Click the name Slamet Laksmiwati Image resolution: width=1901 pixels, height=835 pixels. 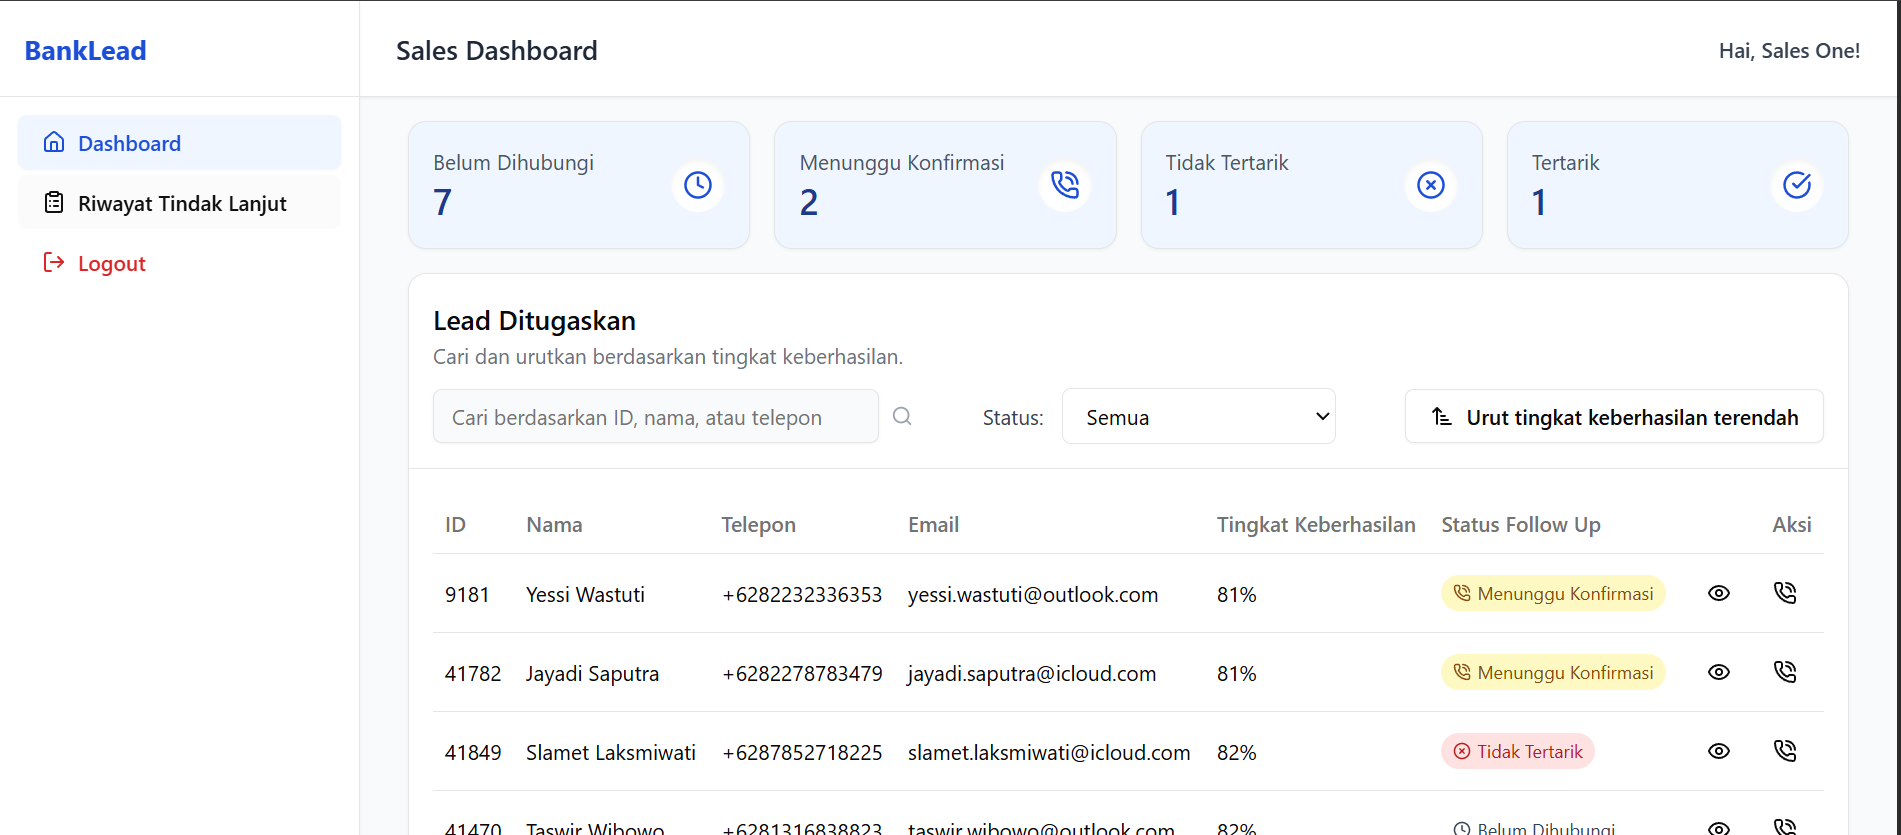[x=611, y=752]
